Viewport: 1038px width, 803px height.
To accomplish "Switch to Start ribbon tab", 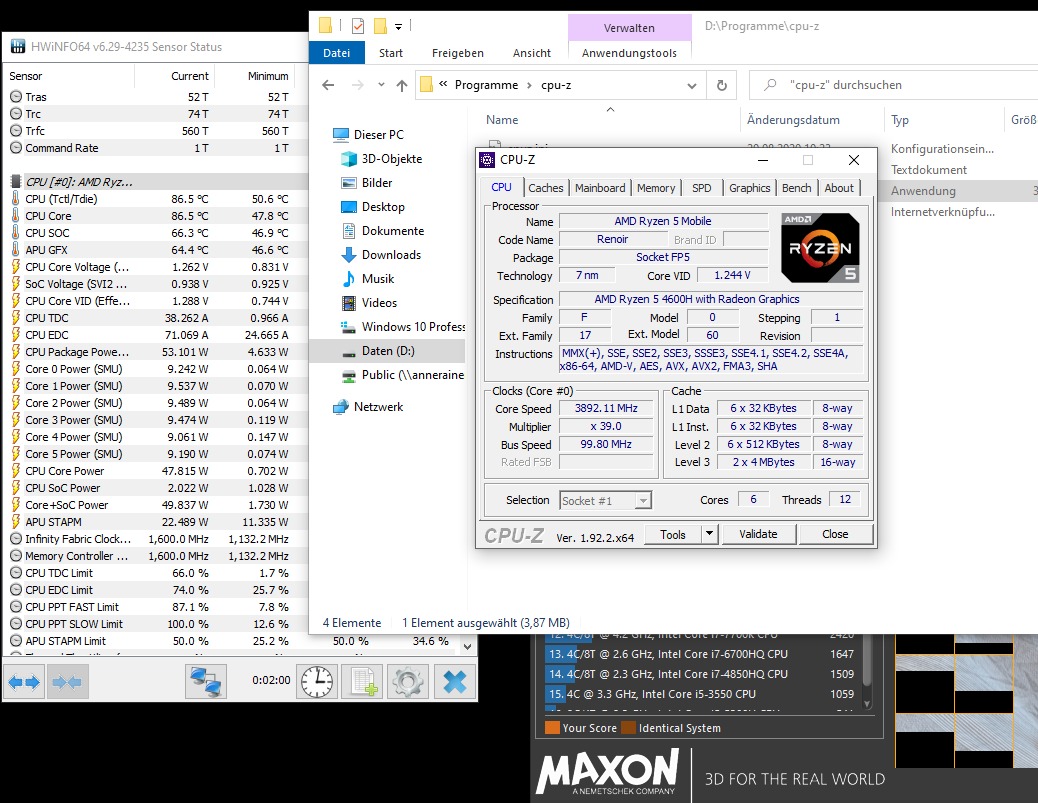I will click(x=391, y=53).
